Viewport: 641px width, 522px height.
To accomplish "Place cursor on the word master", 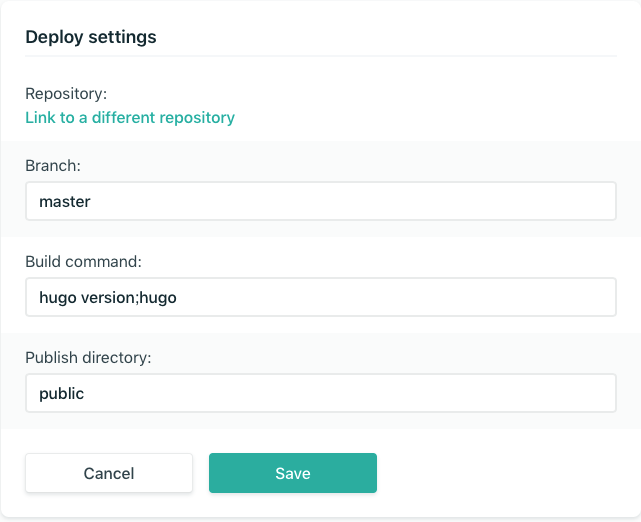I will pyautogui.click(x=65, y=202).
